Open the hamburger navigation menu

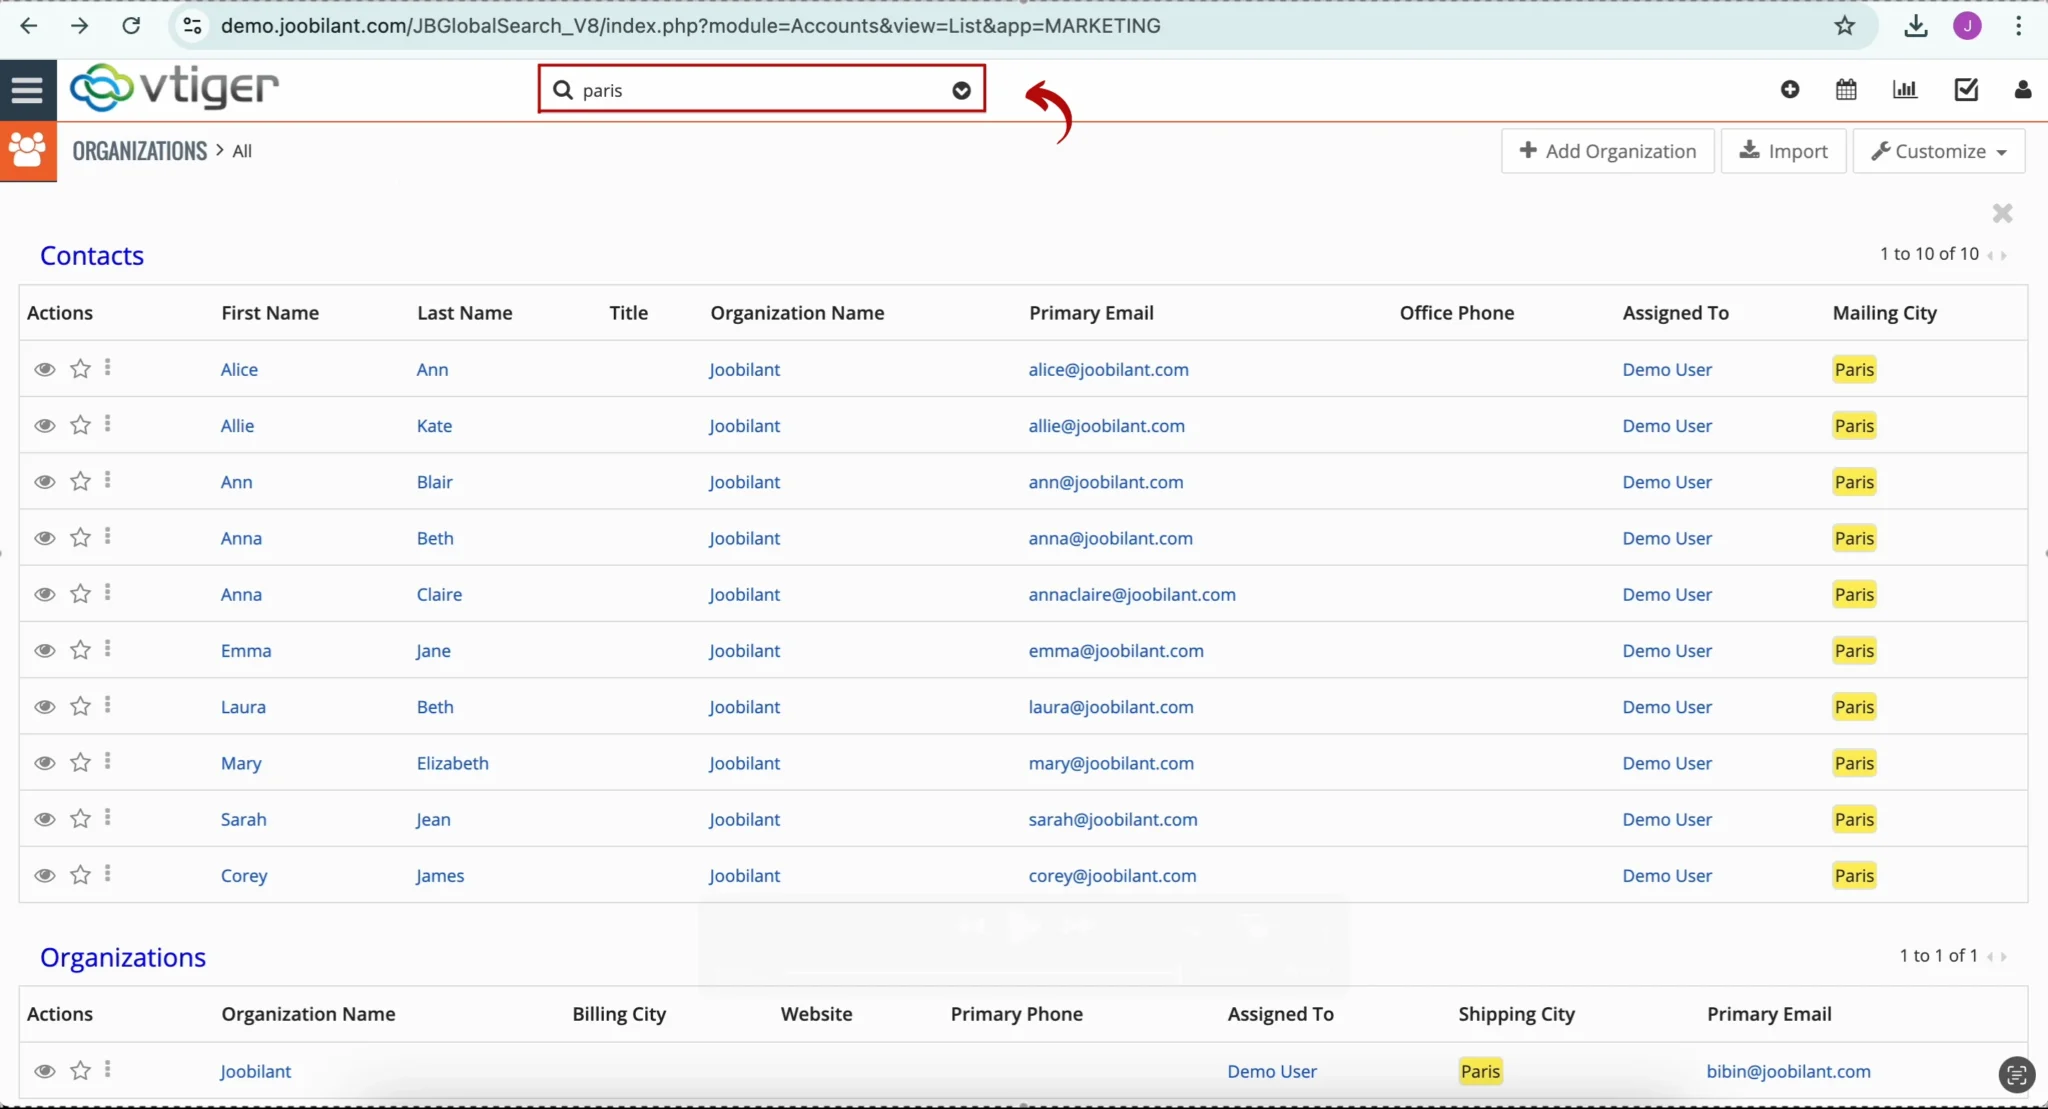27,89
